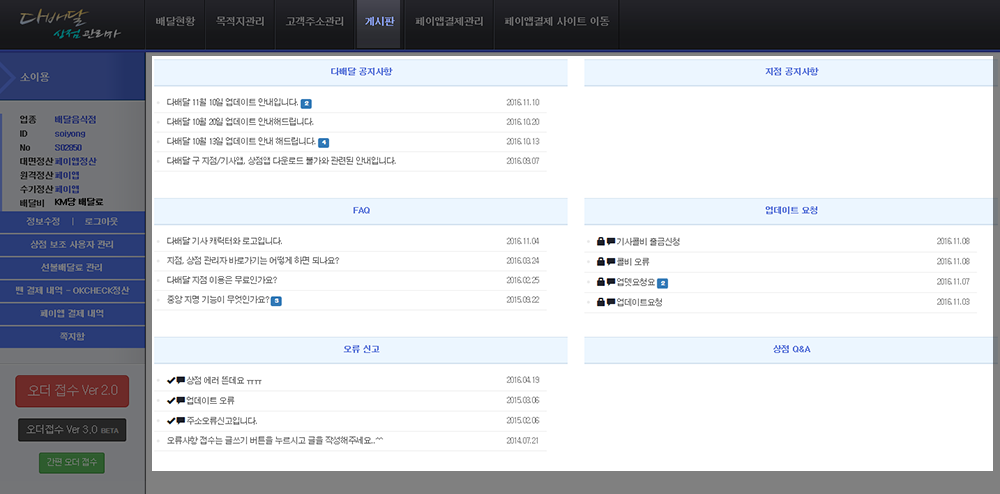Open 선불배달료 관리 in sidebar

coord(72,267)
